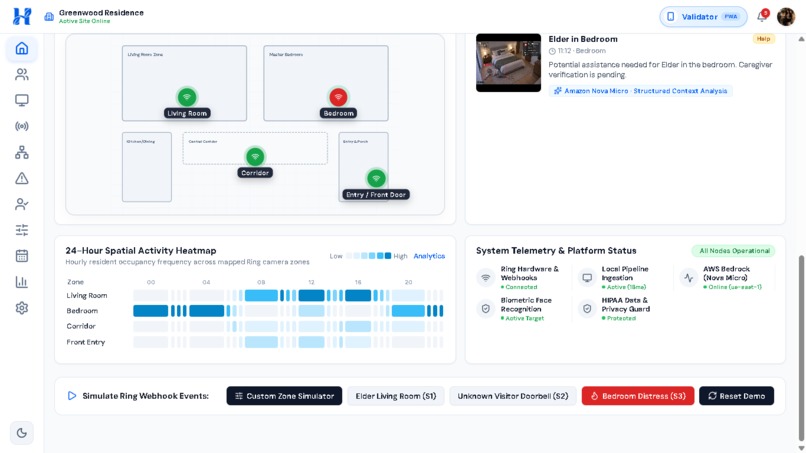Open the alerts warning triangle sidebar icon
Viewport: 806px width, 453px height.
(x=22, y=178)
